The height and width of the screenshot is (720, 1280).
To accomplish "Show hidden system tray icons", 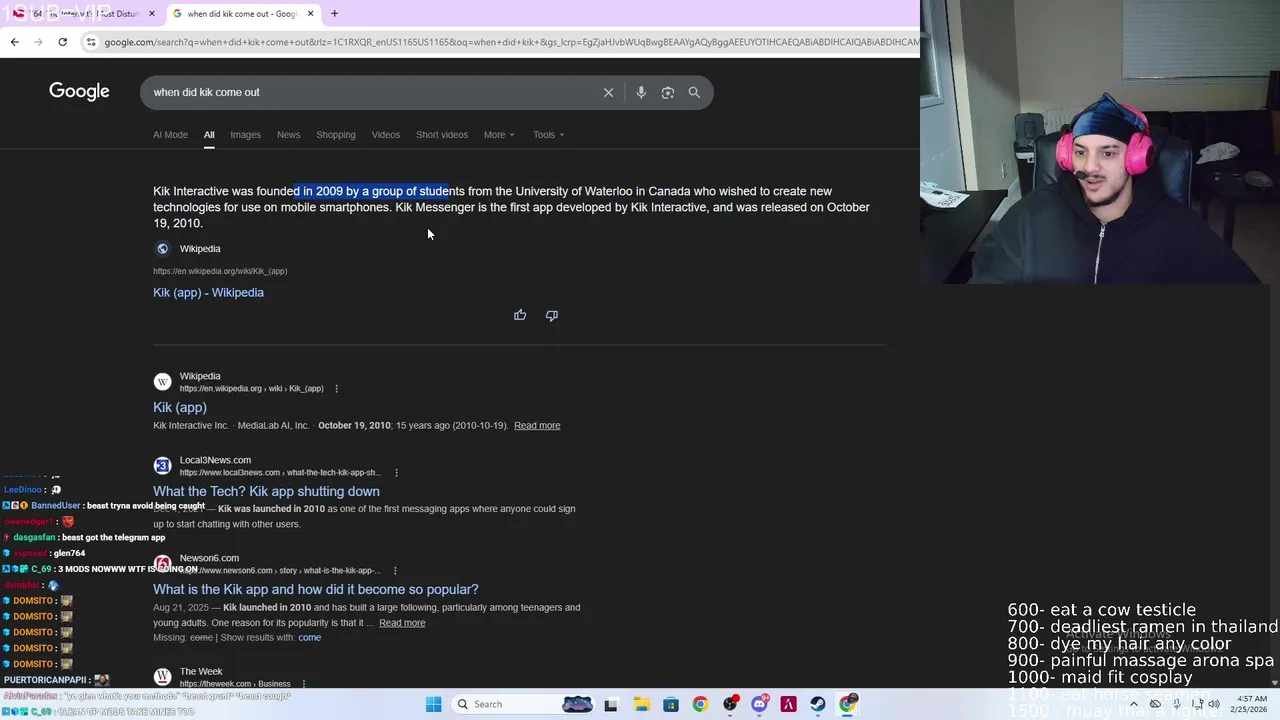I will pyautogui.click(x=1133, y=704).
